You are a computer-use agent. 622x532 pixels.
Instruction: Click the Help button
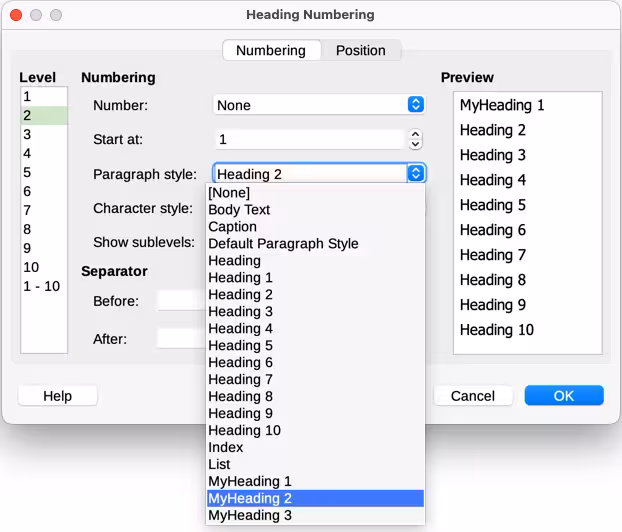[58, 396]
